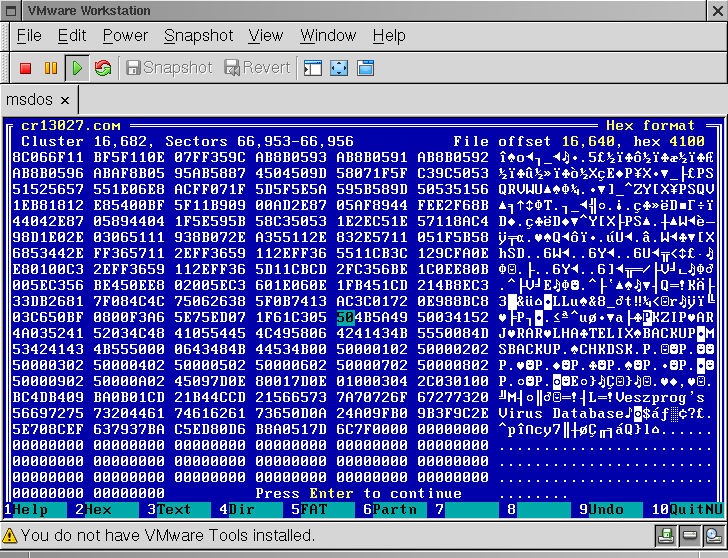728x558 pixels.
Task: Click hex value 4A035241
Action: (48, 334)
